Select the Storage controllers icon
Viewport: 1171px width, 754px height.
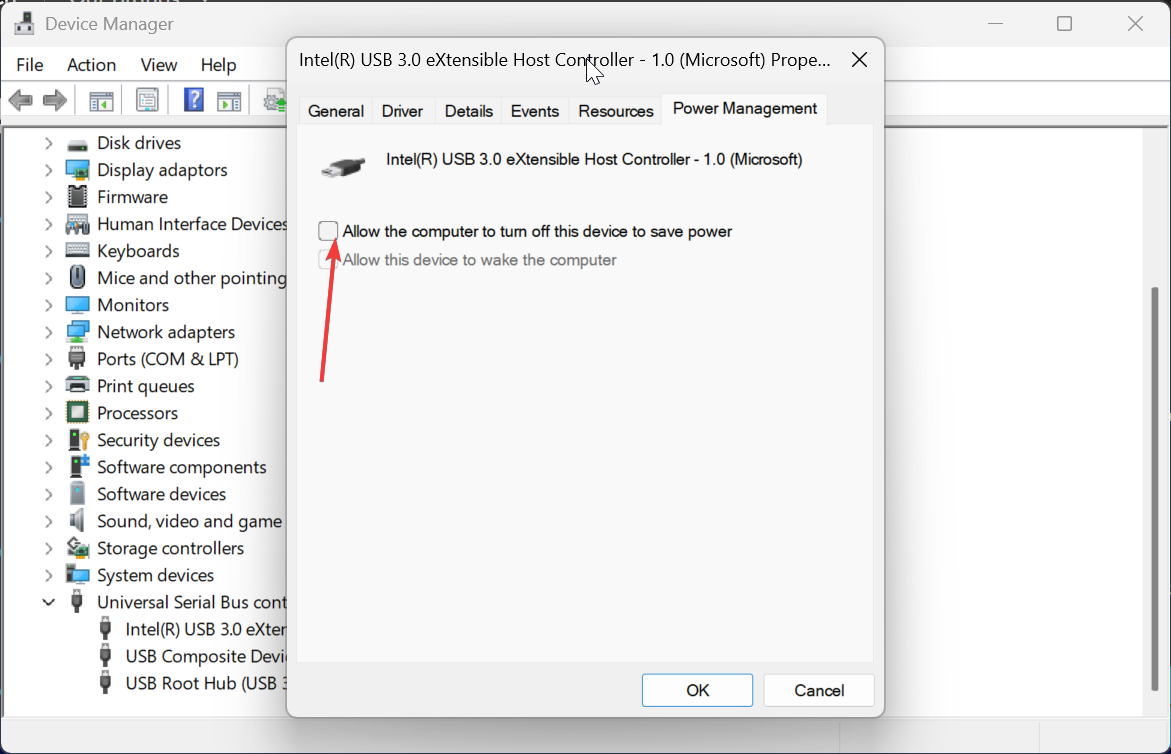click(x=78, y=548)
